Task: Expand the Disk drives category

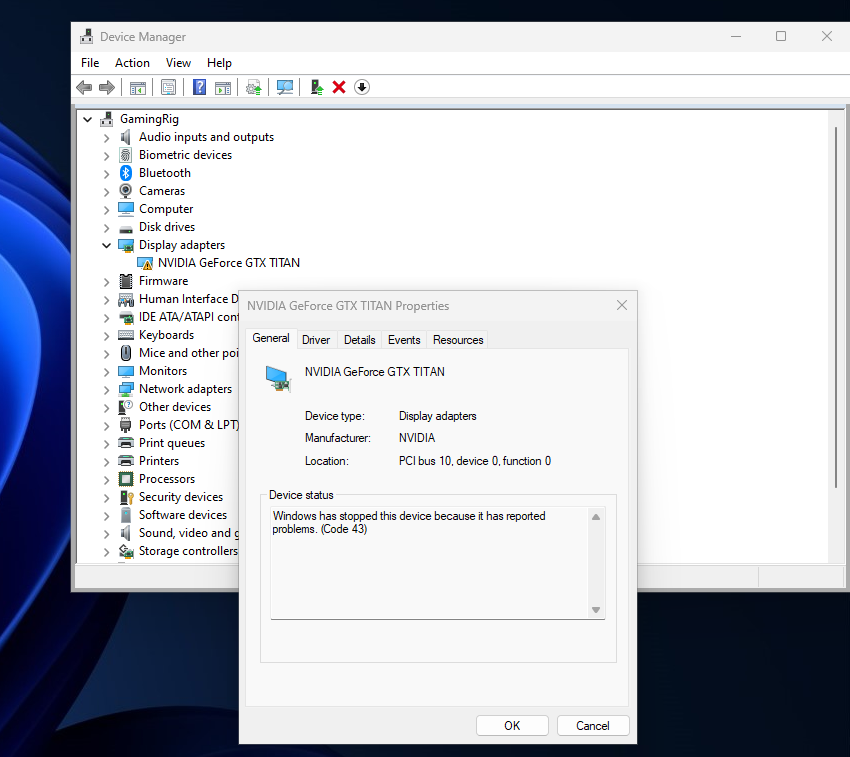Action: point(106,228)
